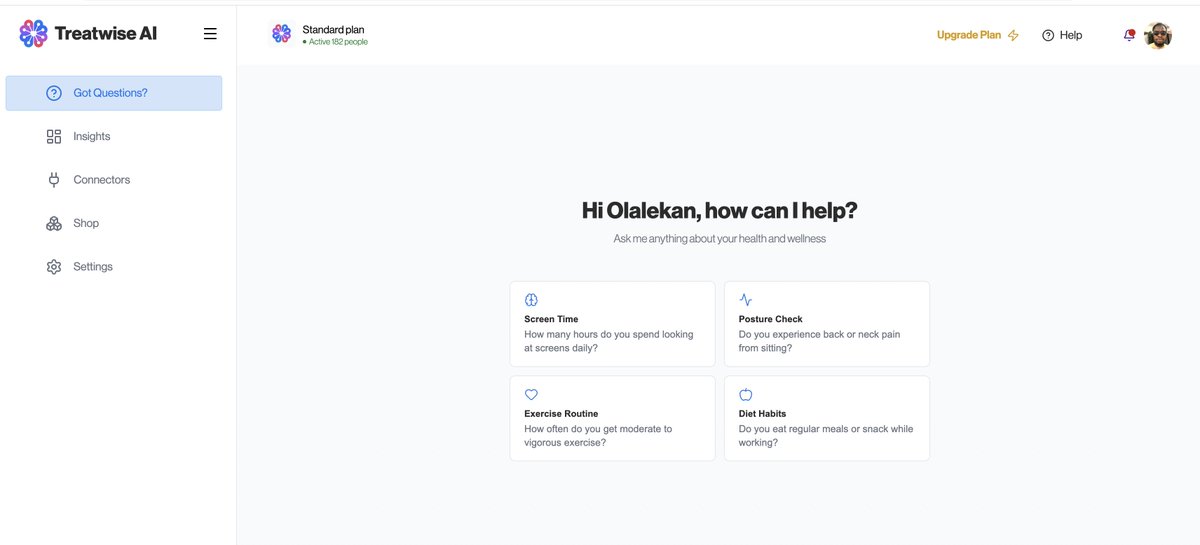This screenshot has height=545, width=1200.
Task: Click the Connectors plug icon
Action: tap(54, 180)
